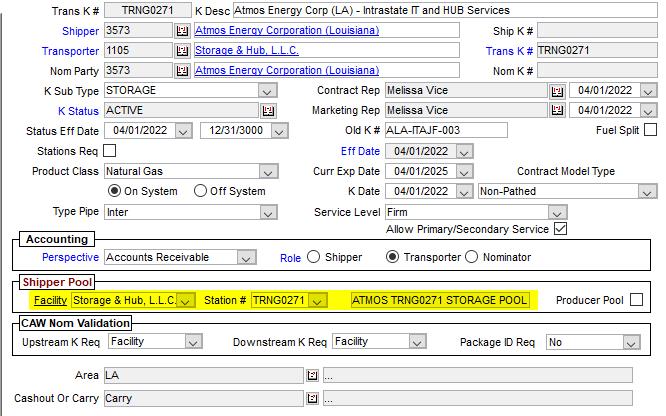Open Storage & Hub, L.L.C. transporter link
This screenshot has width=666, height=416.
(240, 51)
